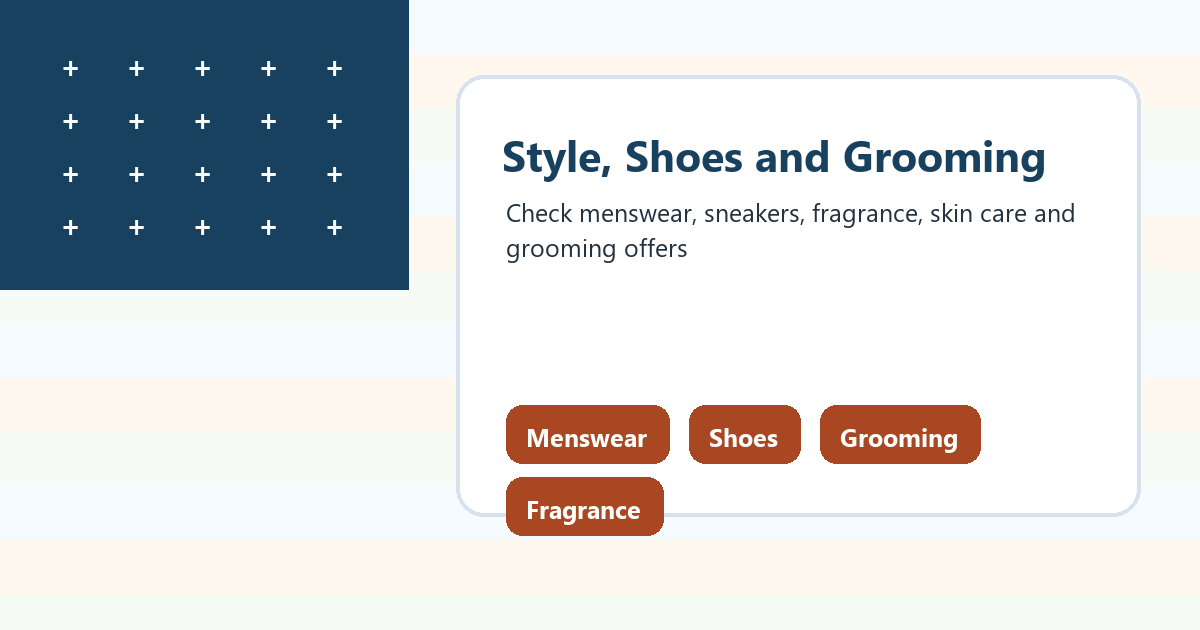Select the Shoes category button
The height and width of the screenshot is (630, 1200).
click(x=744, y=435)
